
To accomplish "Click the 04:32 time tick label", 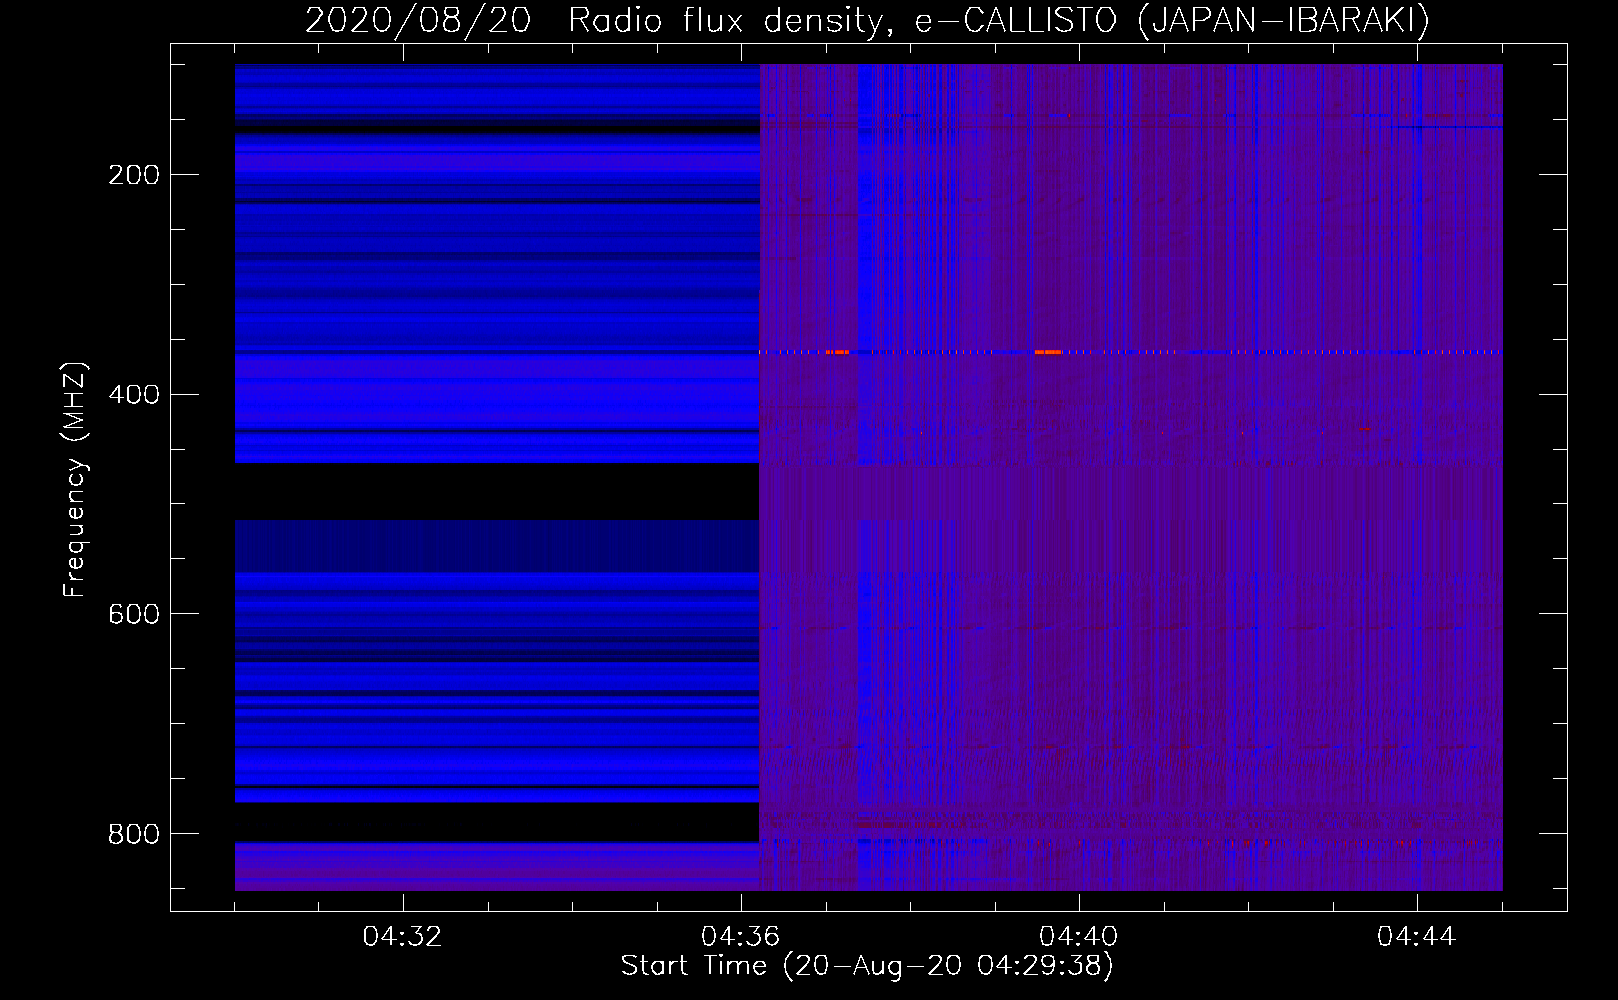I will pos(402,937).
